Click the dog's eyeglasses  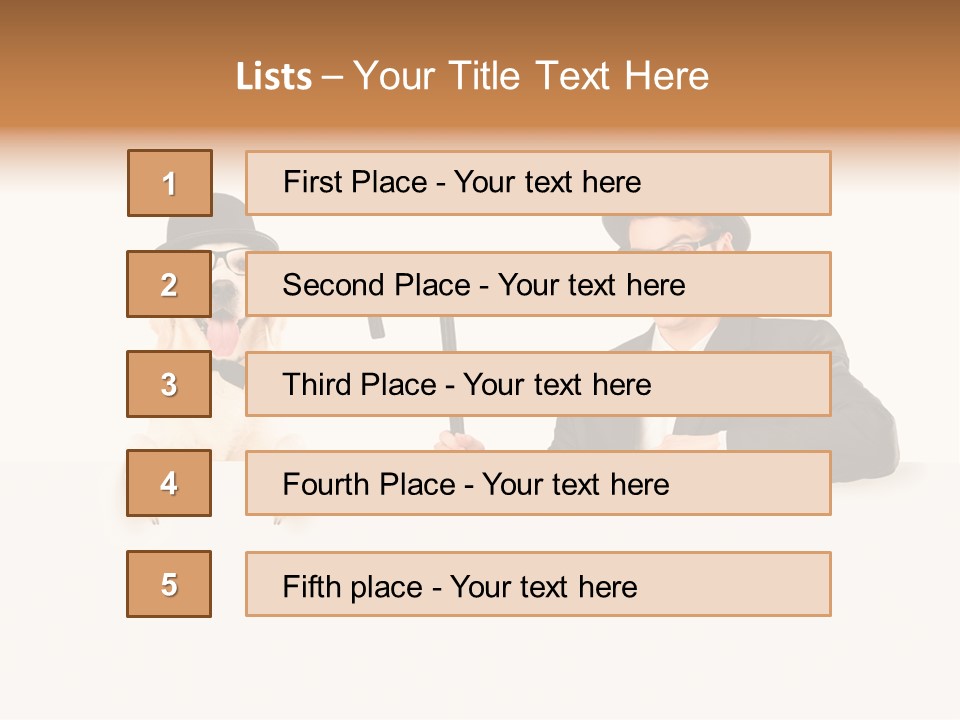[229, 261]
